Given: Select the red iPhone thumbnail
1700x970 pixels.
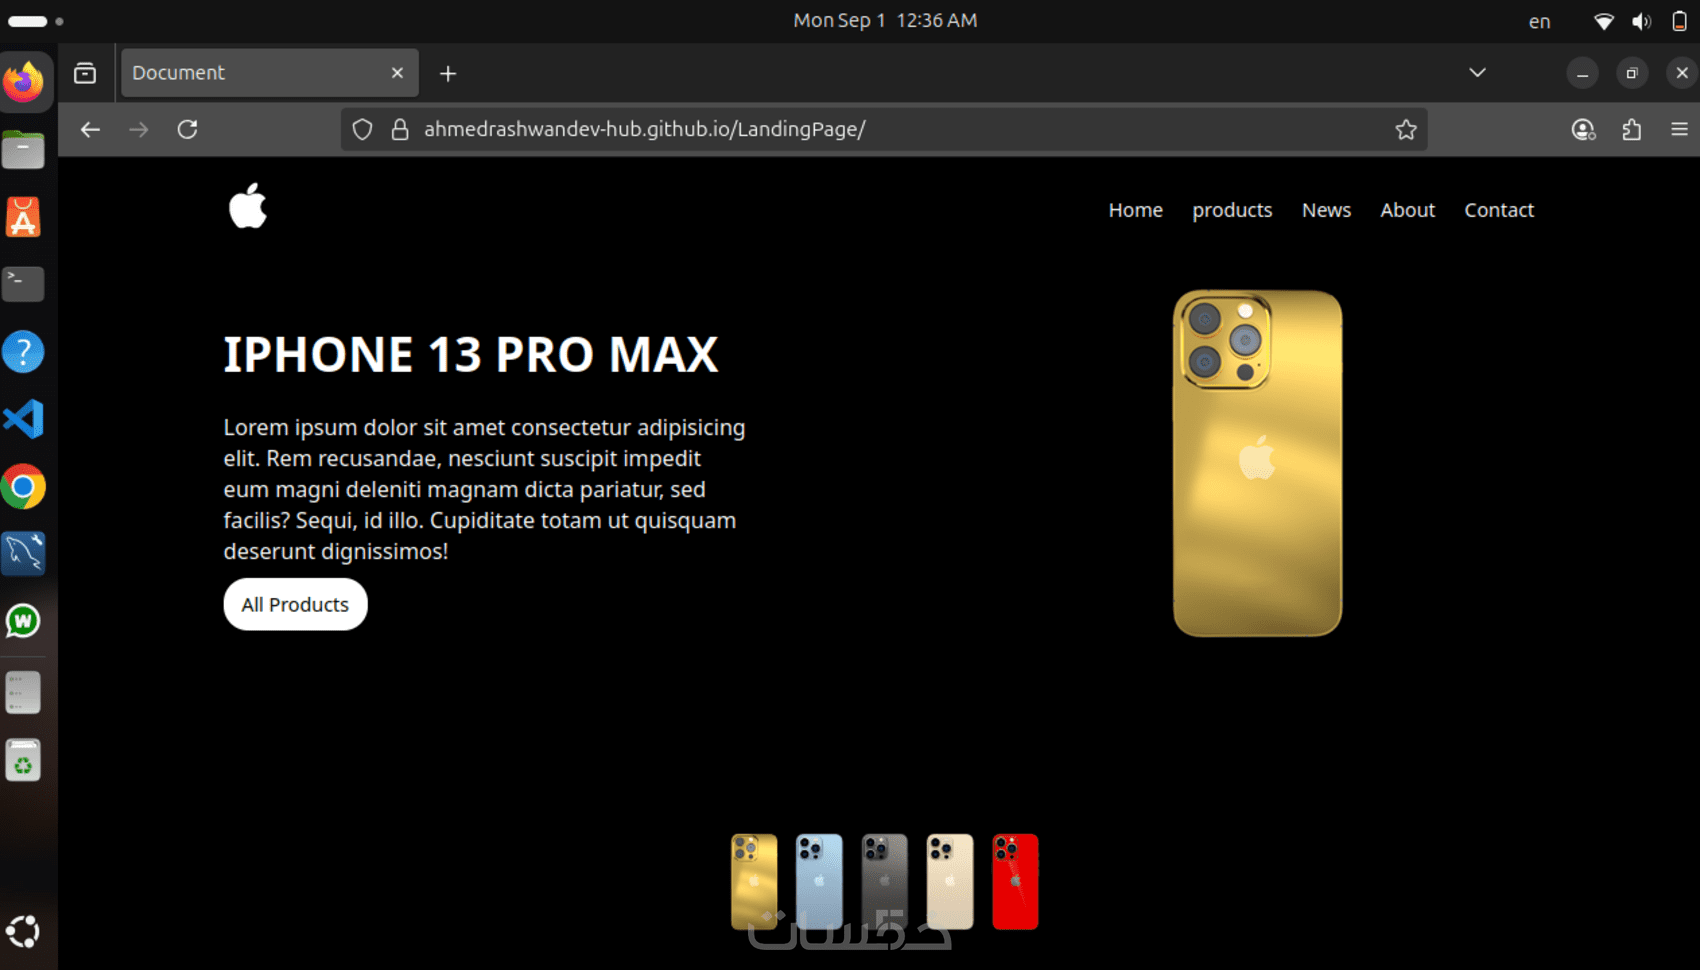Looking at the screenshot, I should click(1015, 882).
